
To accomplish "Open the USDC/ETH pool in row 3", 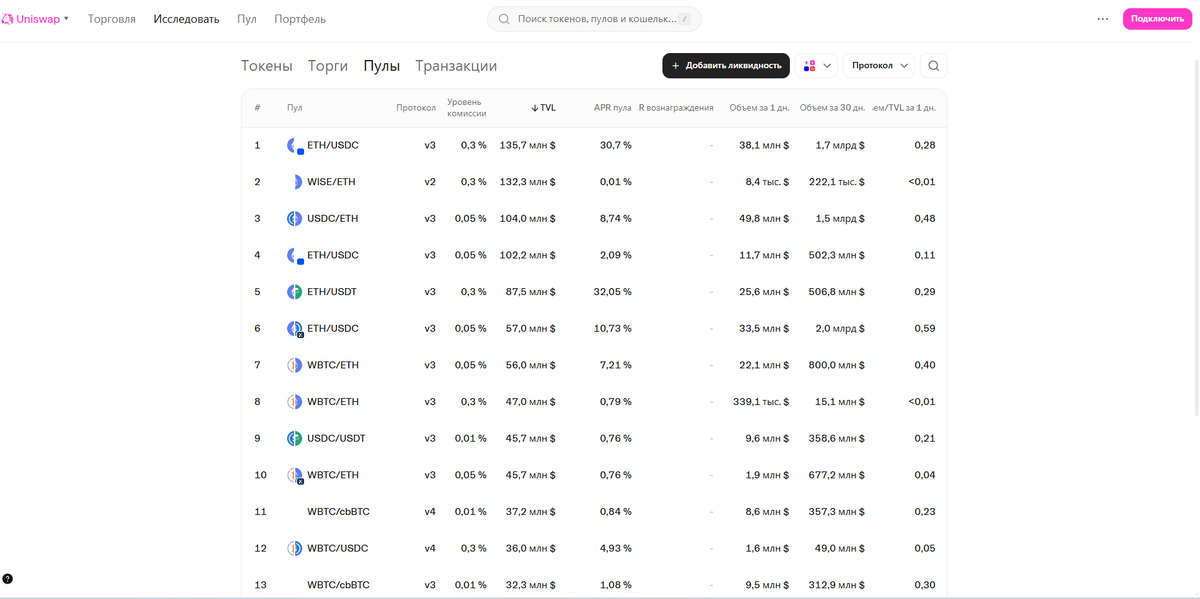I will point(594,219).
